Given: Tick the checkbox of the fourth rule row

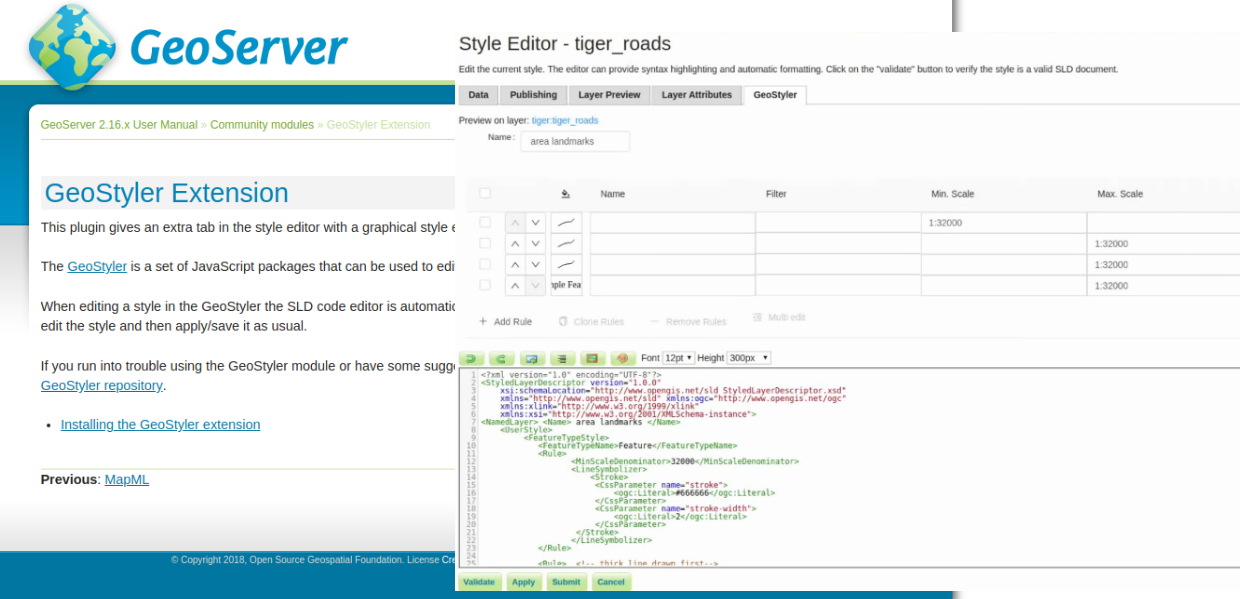Looking at the screenshot, I should (x=485, y=285).
